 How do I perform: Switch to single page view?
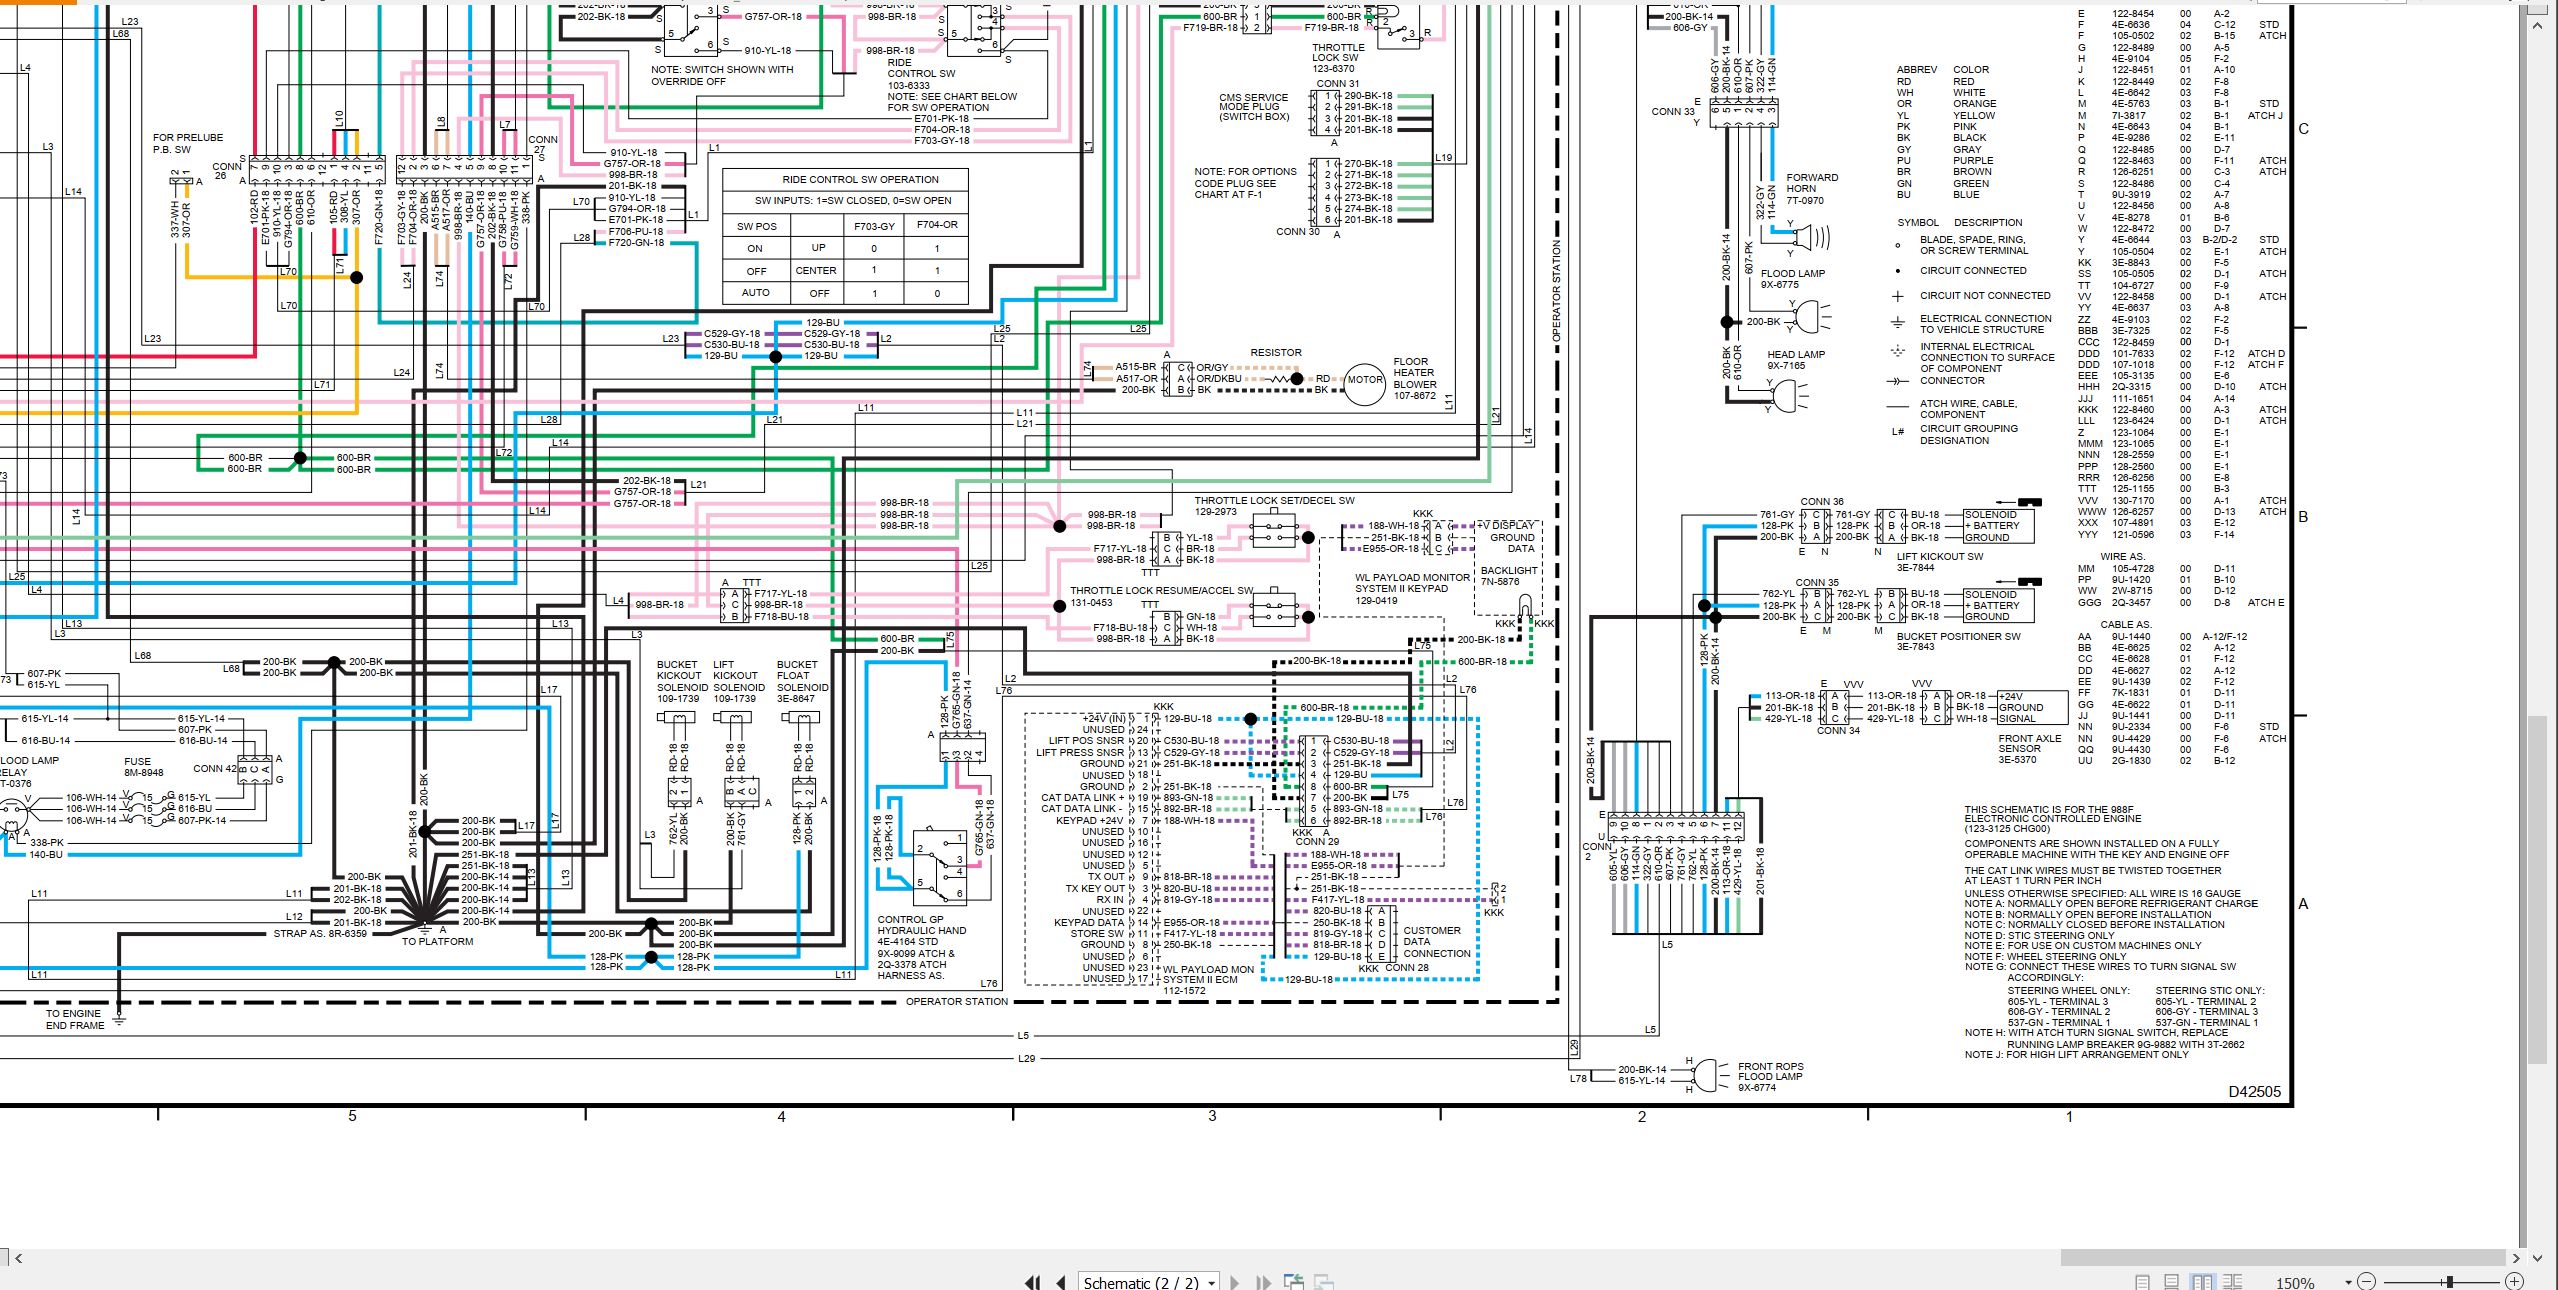(2142, 1282)
